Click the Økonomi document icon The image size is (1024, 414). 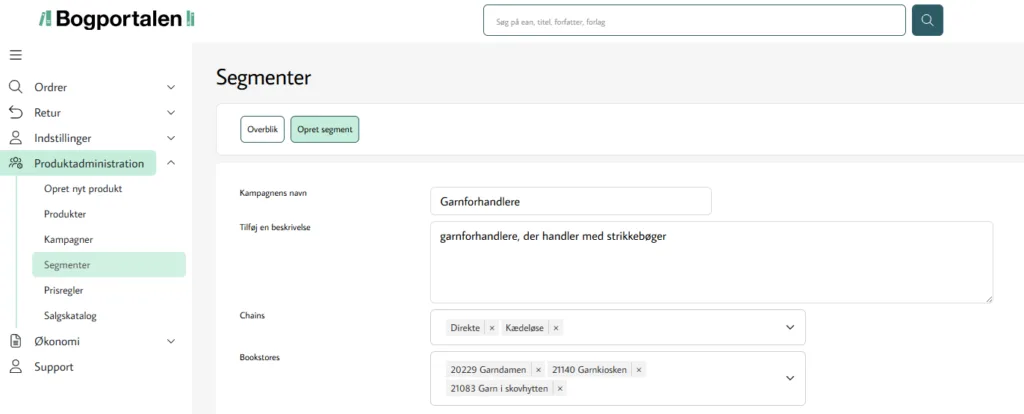pyautogui.click(x=16, y=341)
